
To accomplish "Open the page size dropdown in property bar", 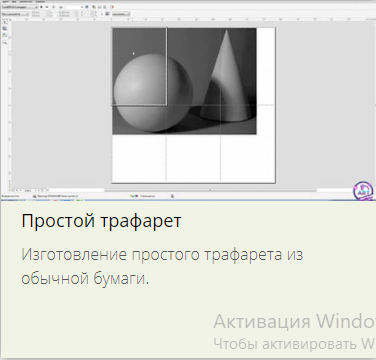I will coord(15,14).
